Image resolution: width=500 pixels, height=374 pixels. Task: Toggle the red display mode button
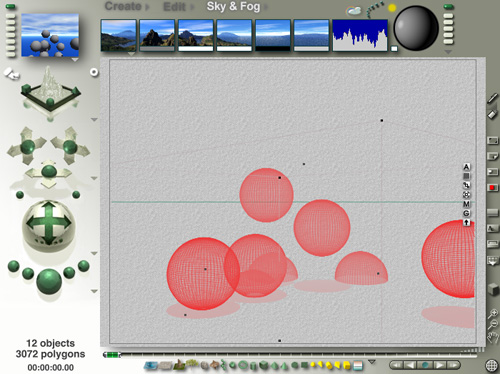[x=492, y=188]
